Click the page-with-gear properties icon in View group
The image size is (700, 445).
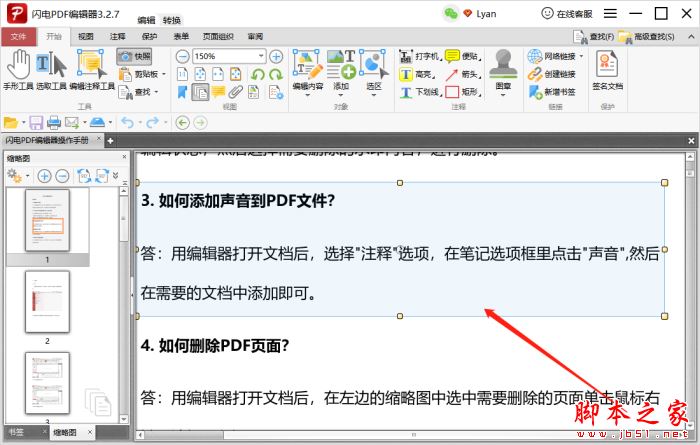(x=276, y=92)
